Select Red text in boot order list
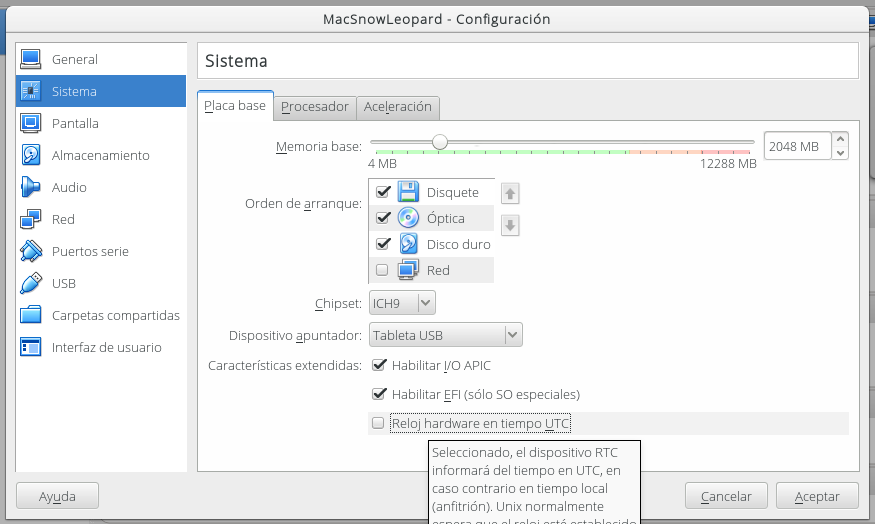 coord(438,271)
